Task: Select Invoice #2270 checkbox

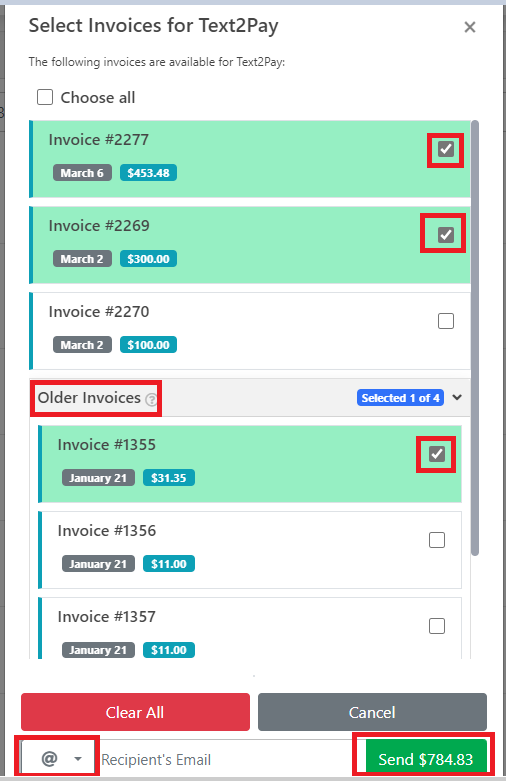Action: coord(446,321)
